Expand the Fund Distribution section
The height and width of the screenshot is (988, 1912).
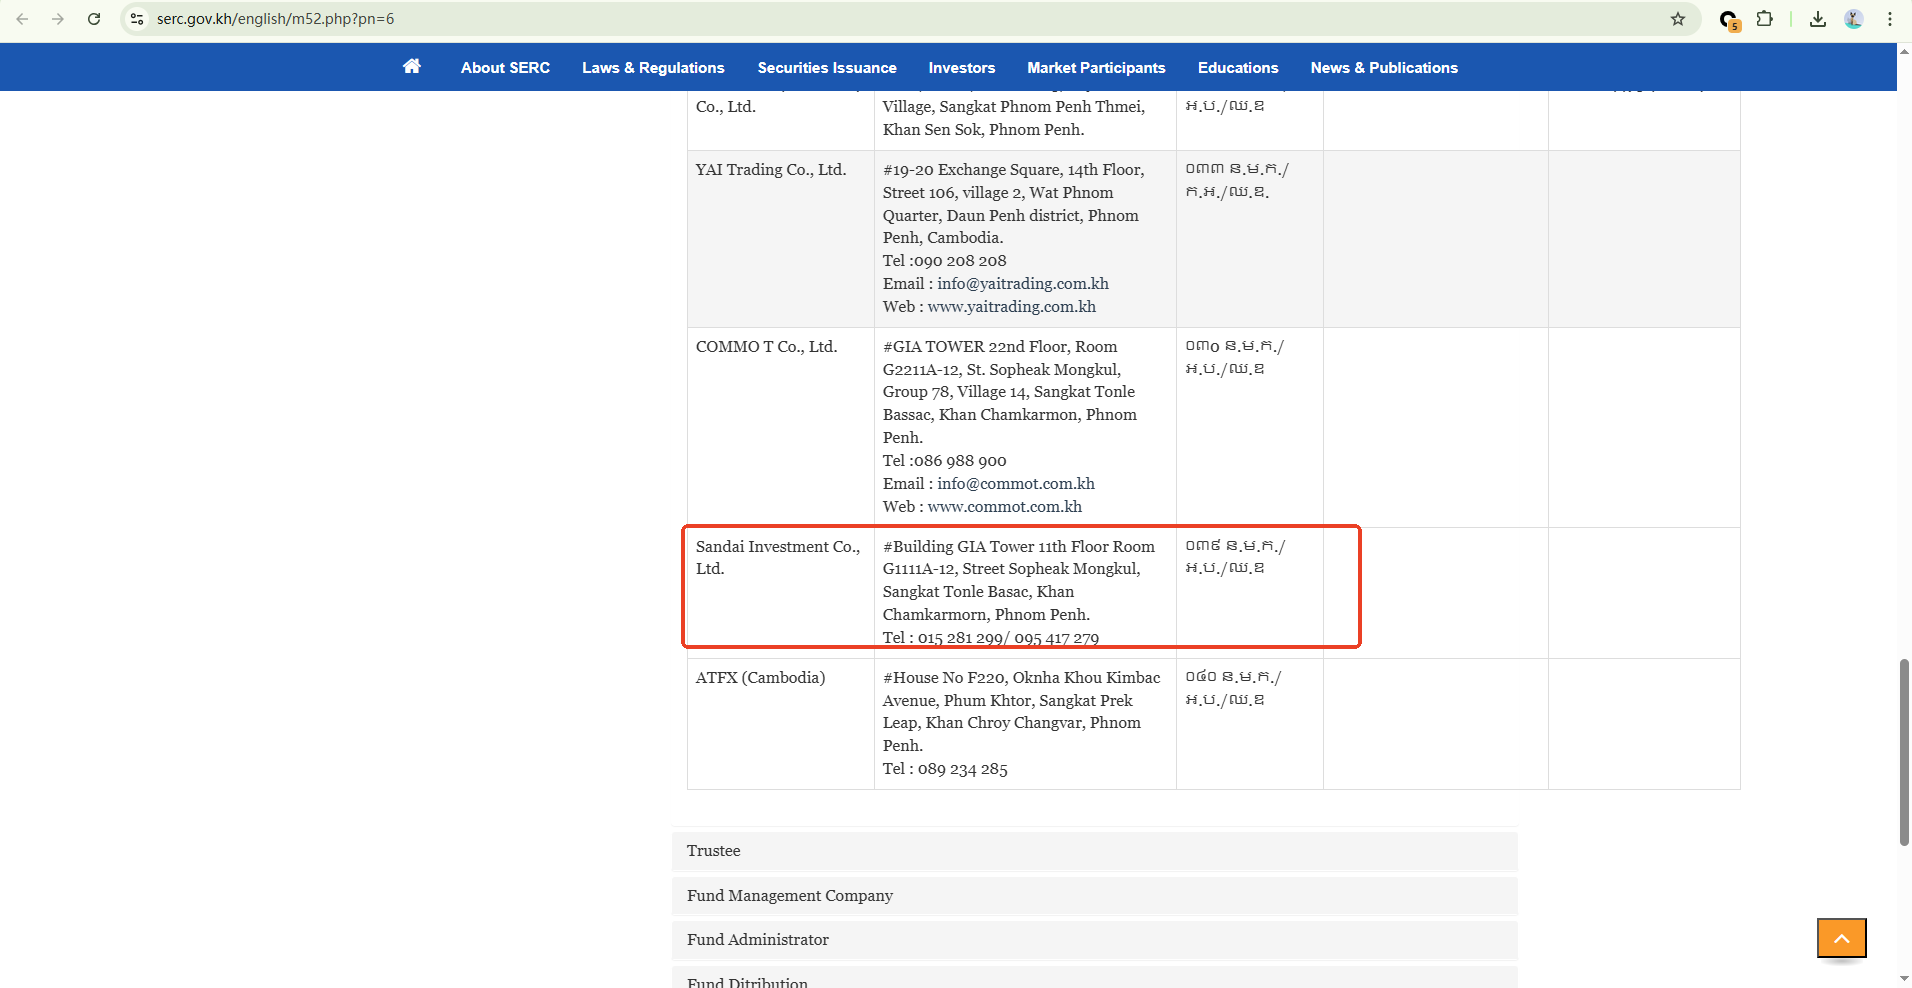click(1095, 977)
